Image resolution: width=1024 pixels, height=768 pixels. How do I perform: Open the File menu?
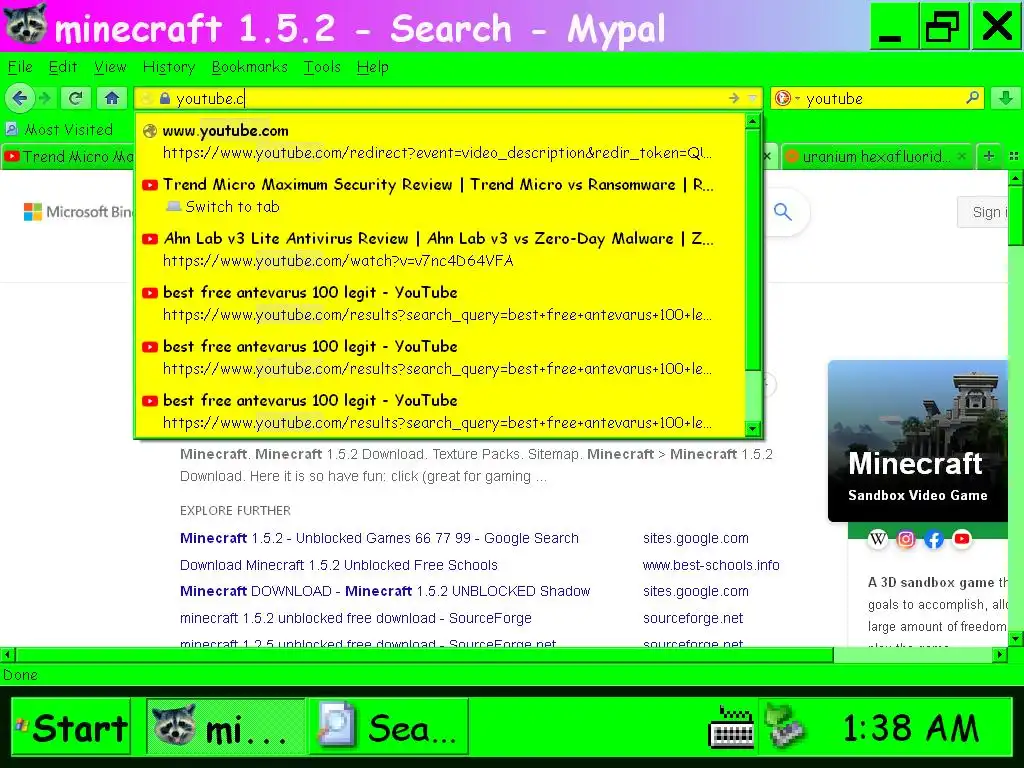pos(20,67)
